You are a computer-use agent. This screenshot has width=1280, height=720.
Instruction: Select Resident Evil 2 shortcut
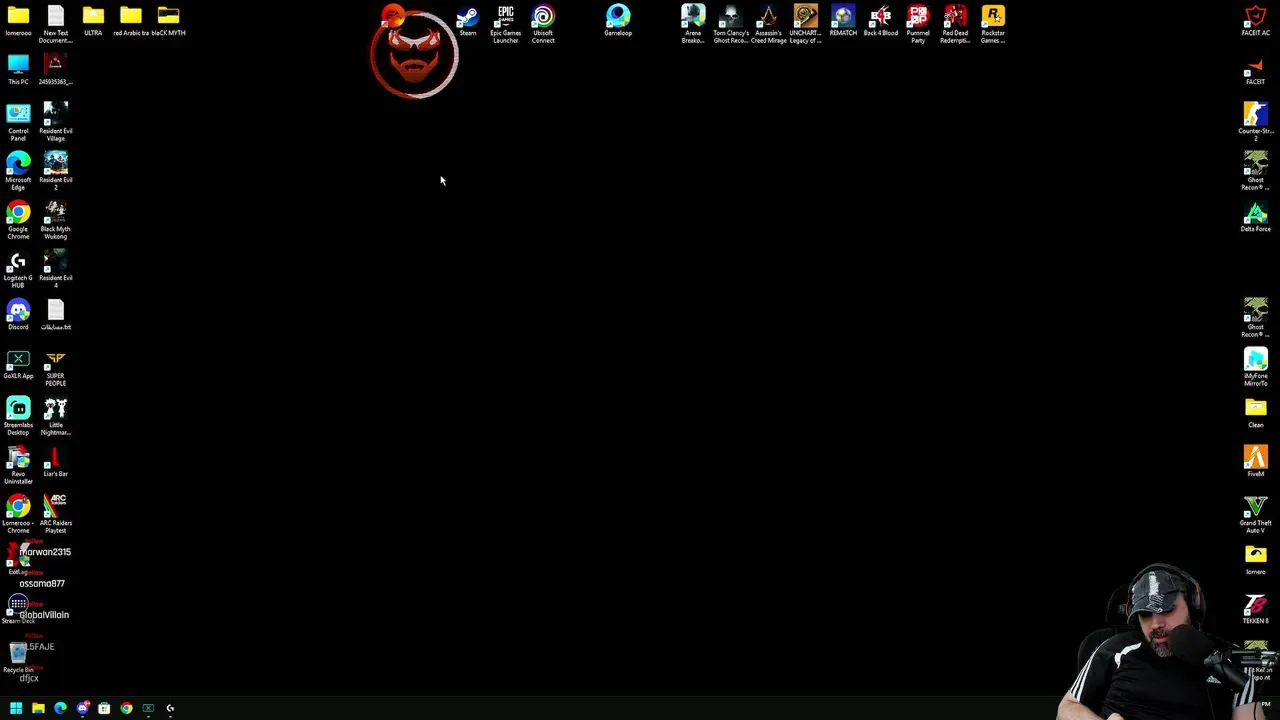56,171
